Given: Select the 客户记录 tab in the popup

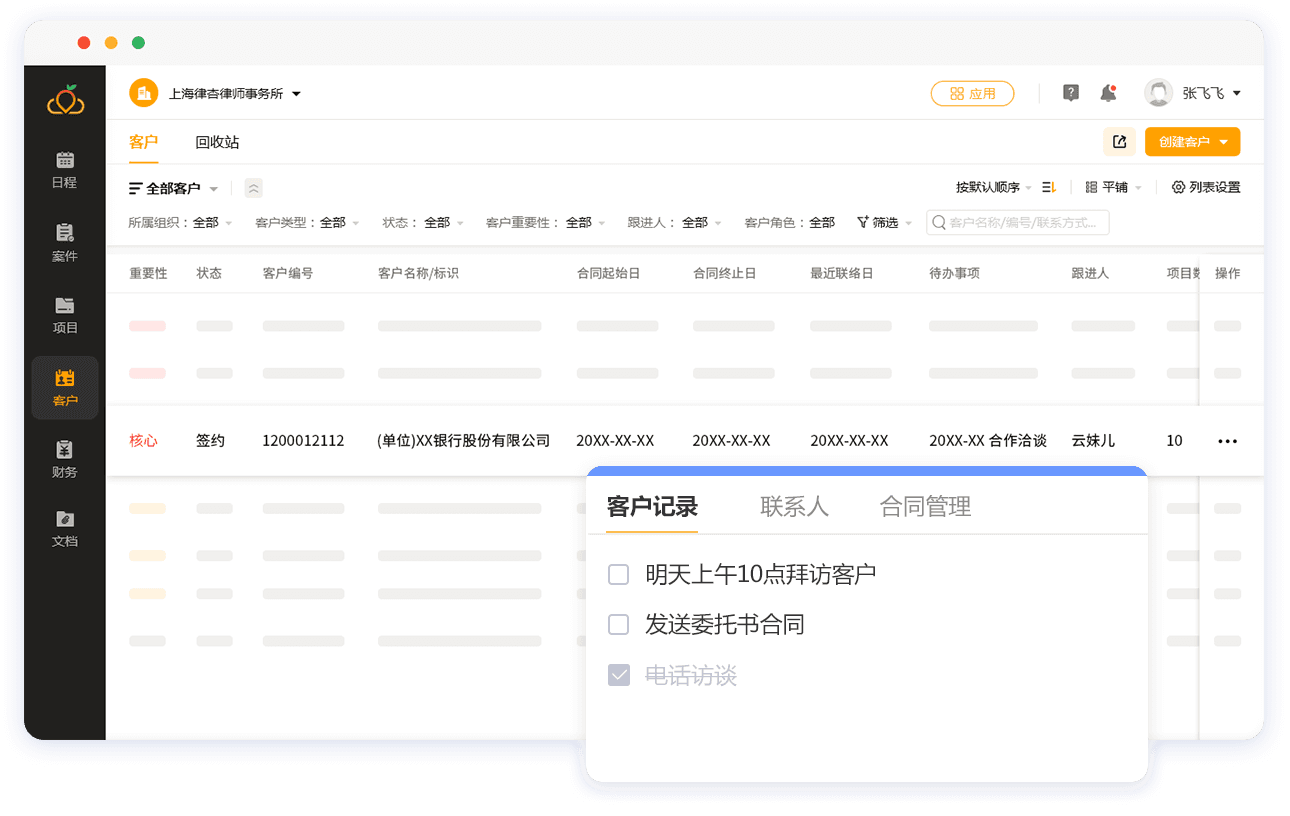Looking at the screenshot, I should click(x=652, y=506).
